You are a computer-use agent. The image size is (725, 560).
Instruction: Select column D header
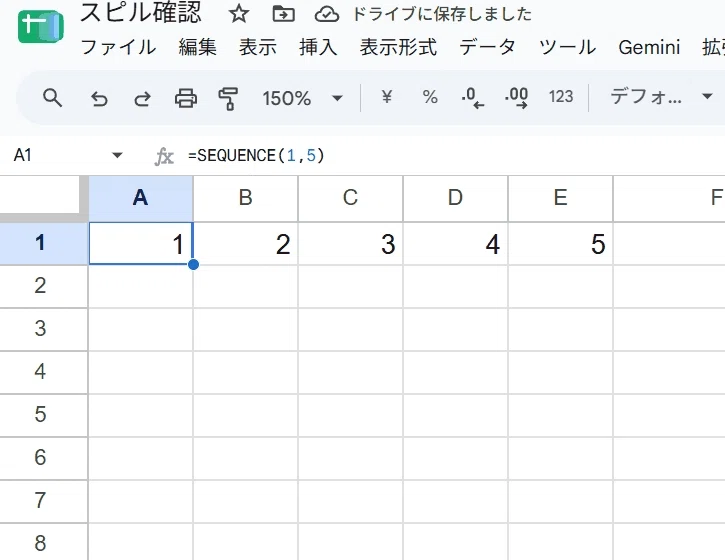[455, 198]
